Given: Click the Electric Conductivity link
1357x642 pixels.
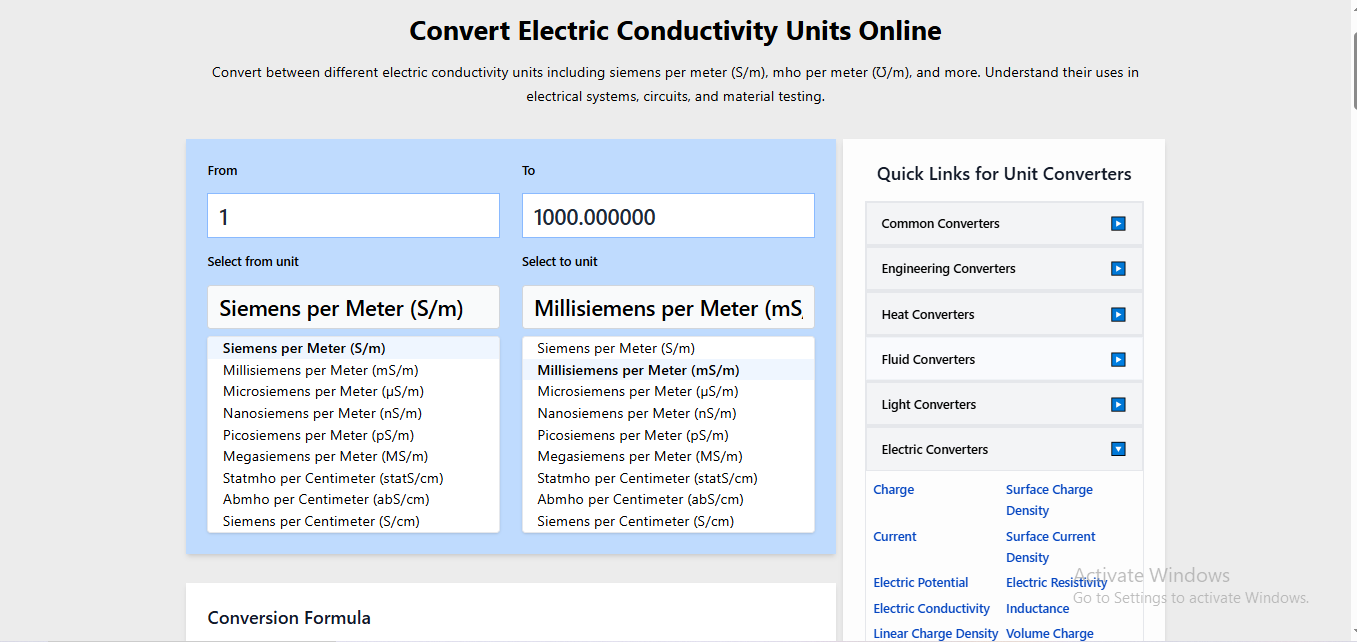Looking at the screenshot, I should coord(931,608).
